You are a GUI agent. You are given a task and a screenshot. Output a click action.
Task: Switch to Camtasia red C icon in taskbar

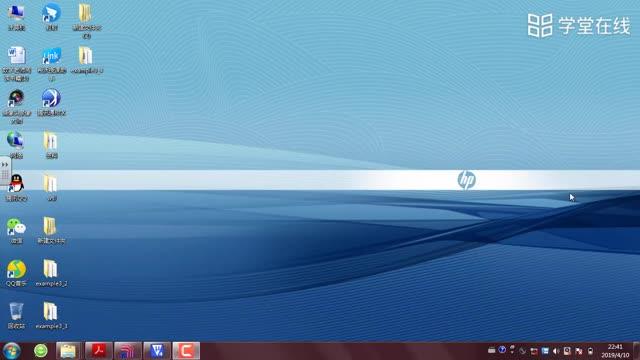pyautogui.click(x=186, y=351)
